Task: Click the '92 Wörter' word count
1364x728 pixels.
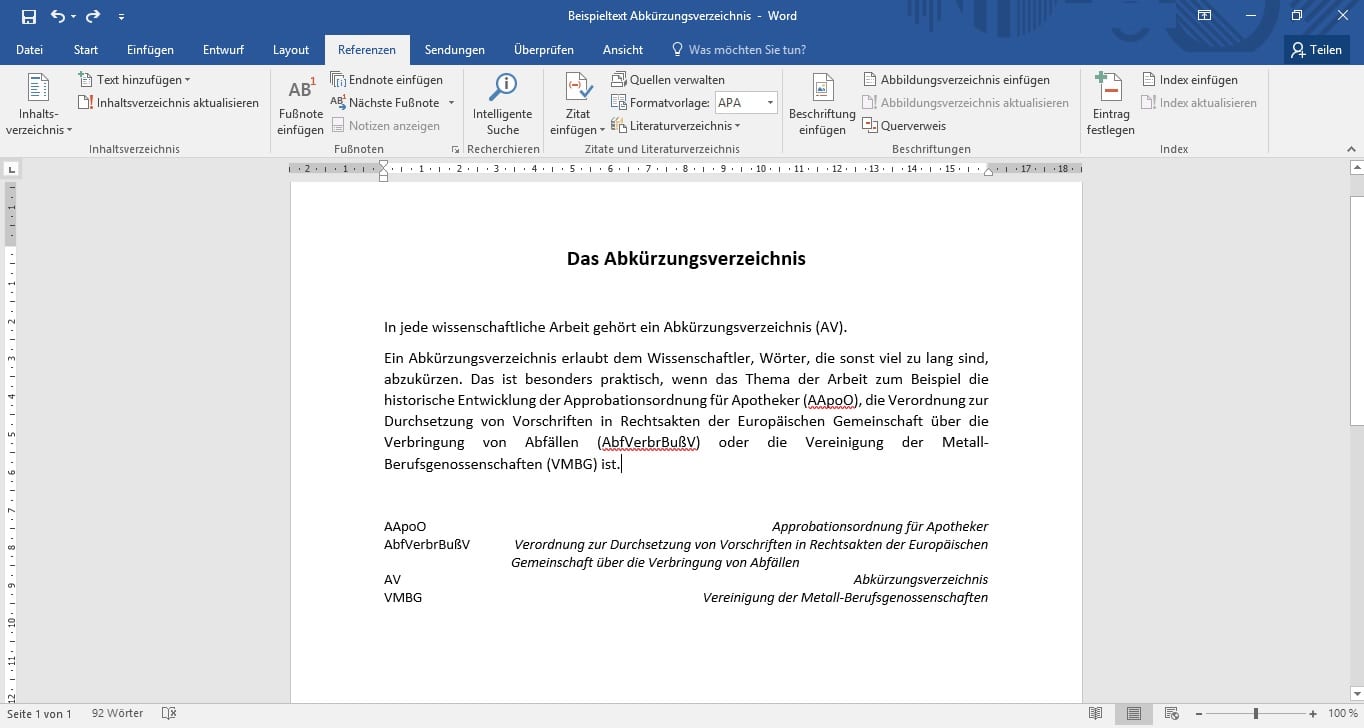Action: click(117, 714)
